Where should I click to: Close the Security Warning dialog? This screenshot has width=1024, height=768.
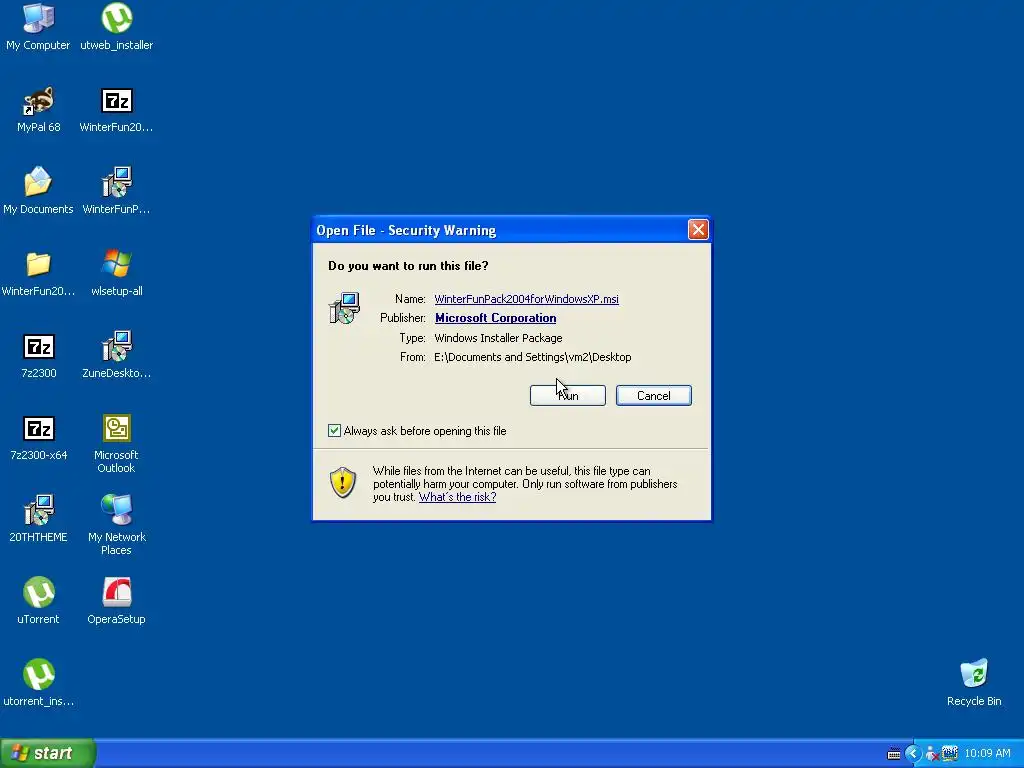(x=698, y=229)
